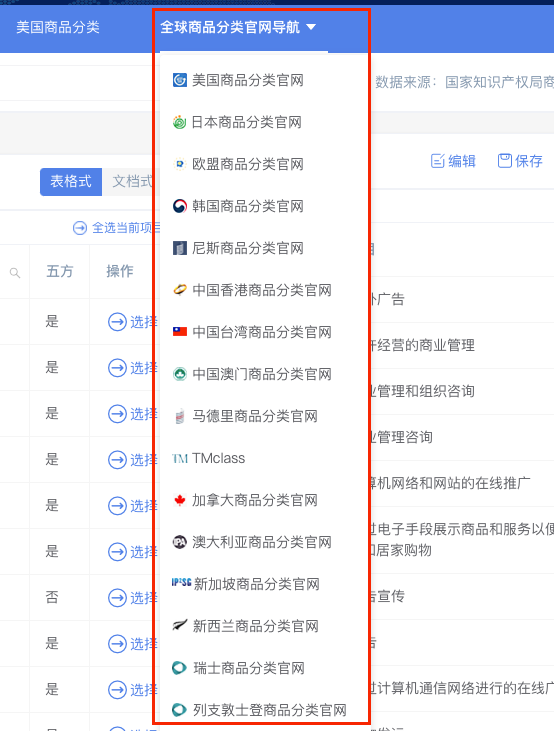The image size is (554, 731).
Task: Open 欧盟商品分类官网 menu entry
Action: pos(248,164)
